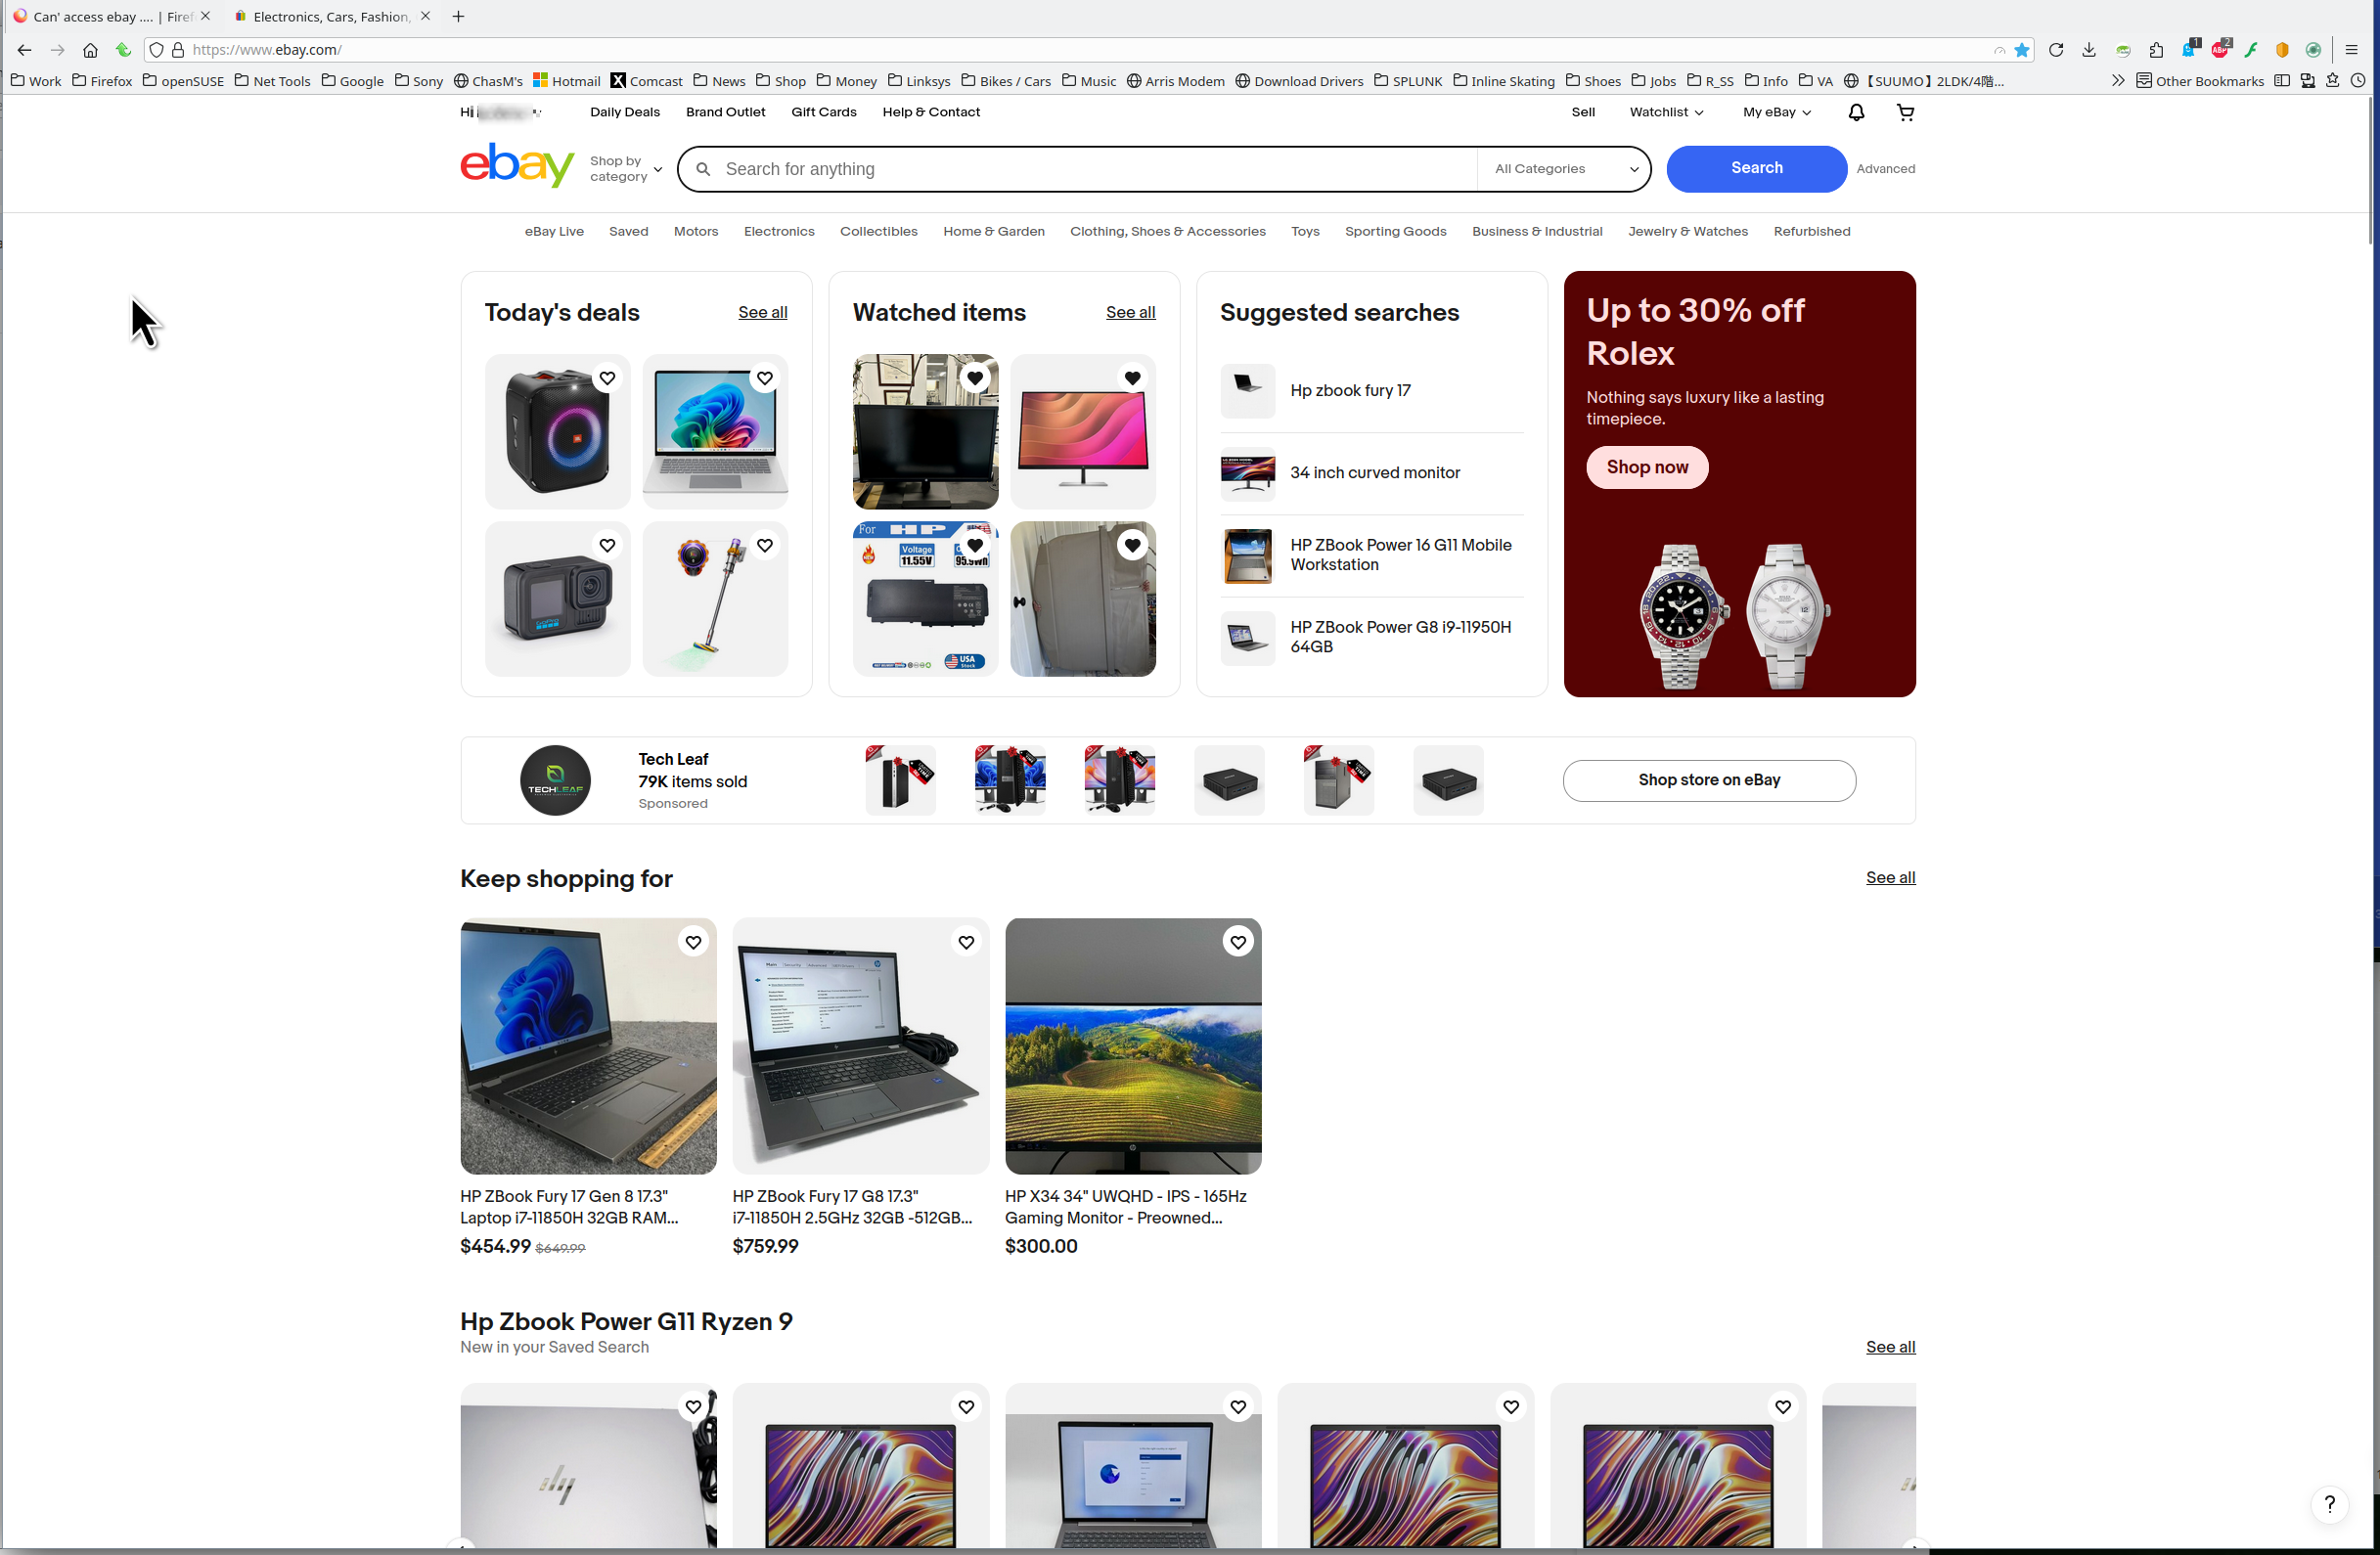The image size is (2380, 1555).
Task: Click the blue bookmark star icon
Action: point(2022,50)
